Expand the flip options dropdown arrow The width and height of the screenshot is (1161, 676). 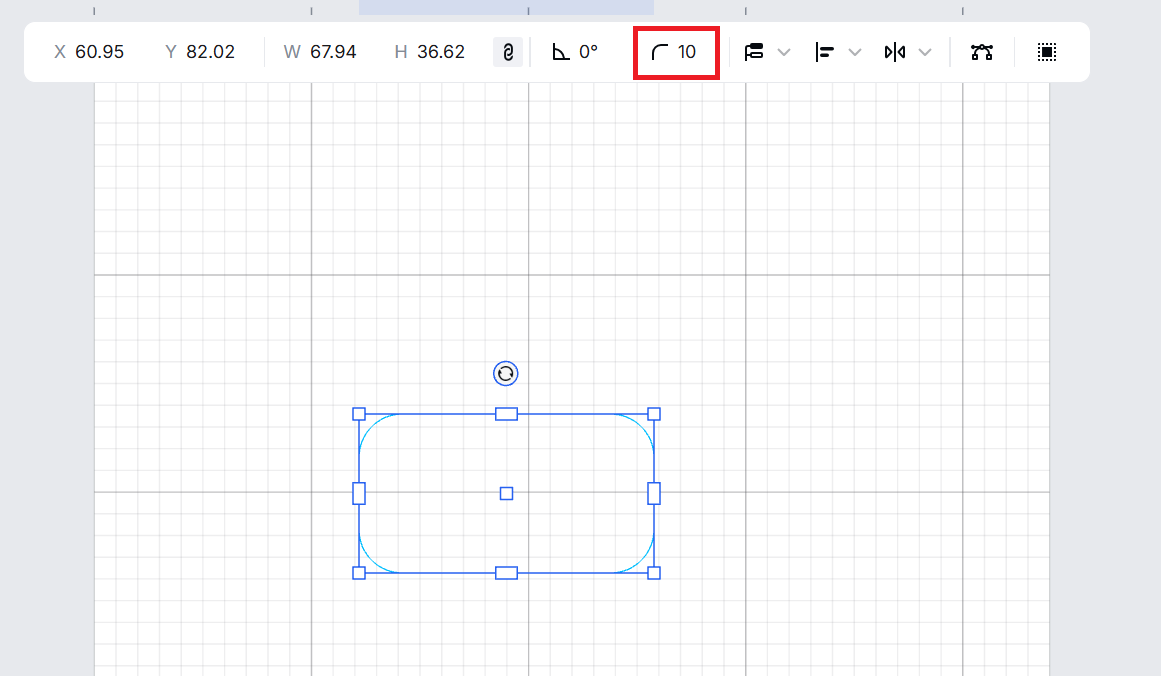point(925,52)
